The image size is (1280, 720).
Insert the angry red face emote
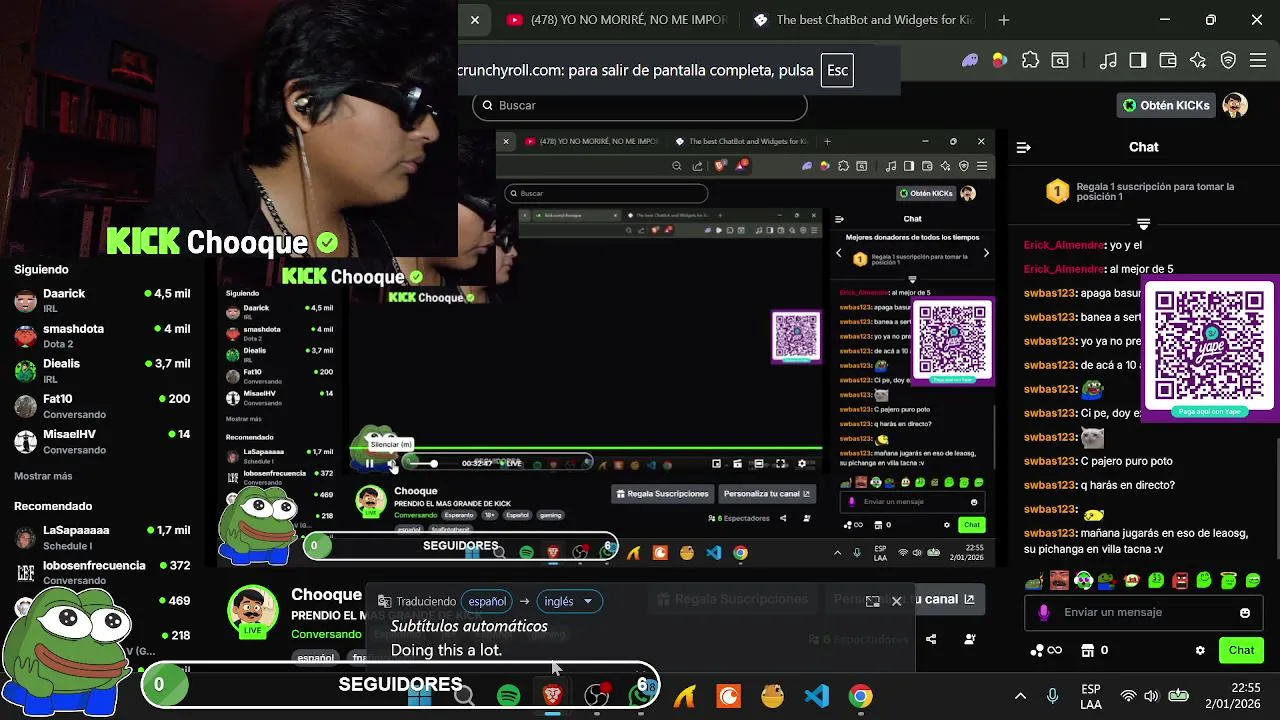(x=1180, y=580)
